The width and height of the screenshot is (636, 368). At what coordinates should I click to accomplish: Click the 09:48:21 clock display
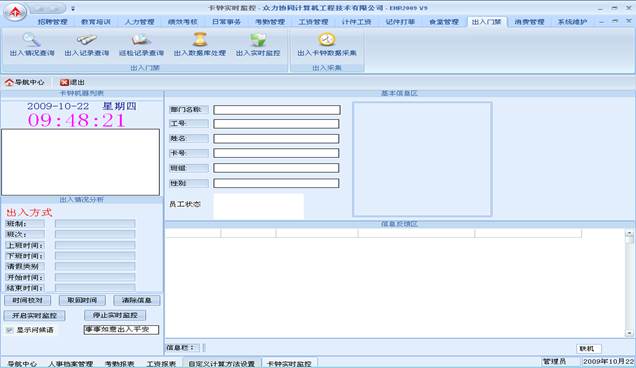pos(77,121)
